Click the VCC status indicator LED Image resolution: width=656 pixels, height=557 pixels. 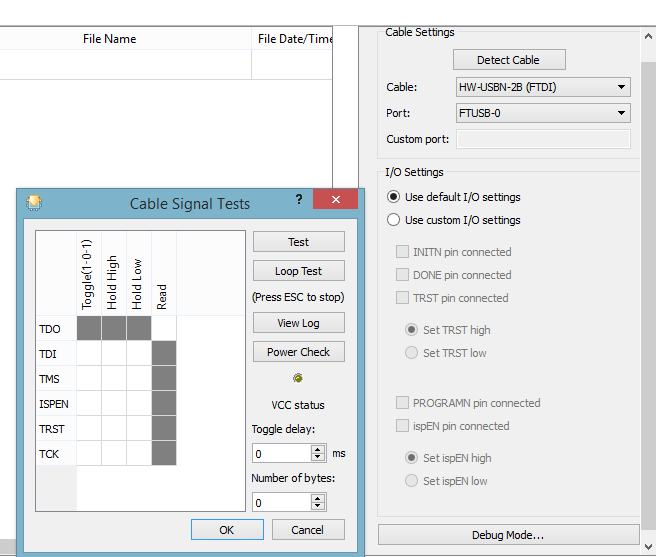tap(298, 378)
